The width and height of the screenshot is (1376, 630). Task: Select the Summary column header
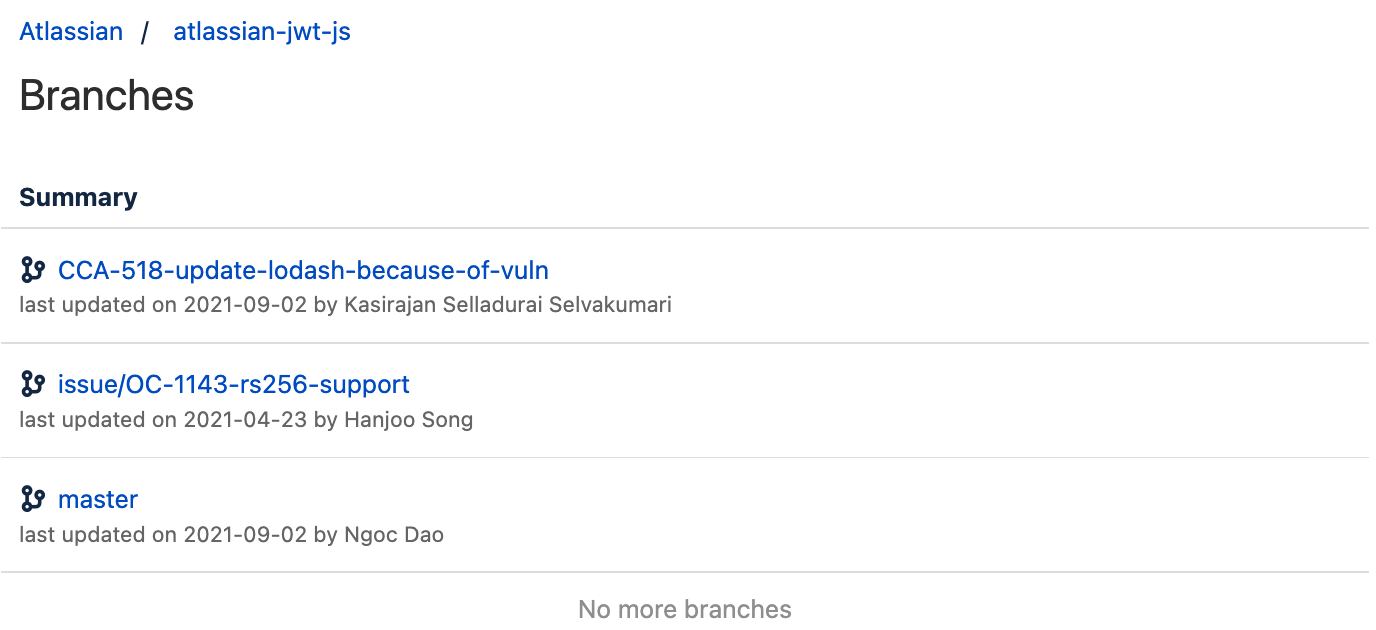[x=78, y=197]
